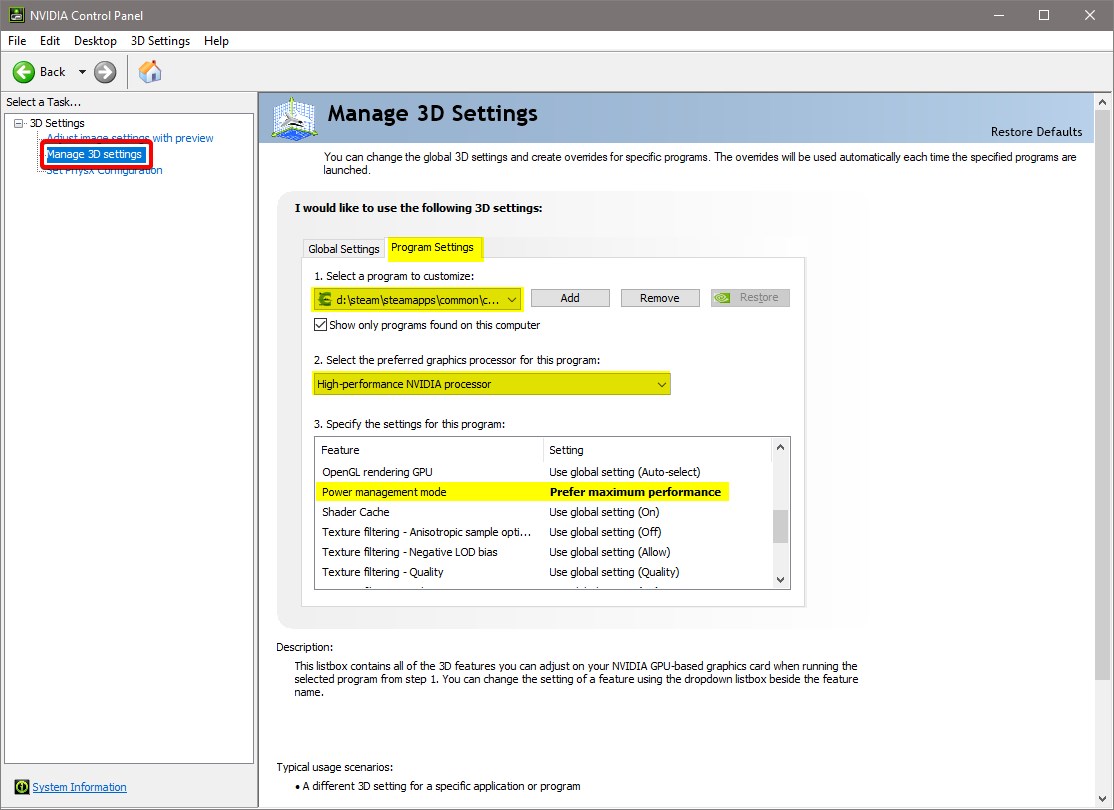
Task: Click Restore Defaults link
Action: point(1037,131)
